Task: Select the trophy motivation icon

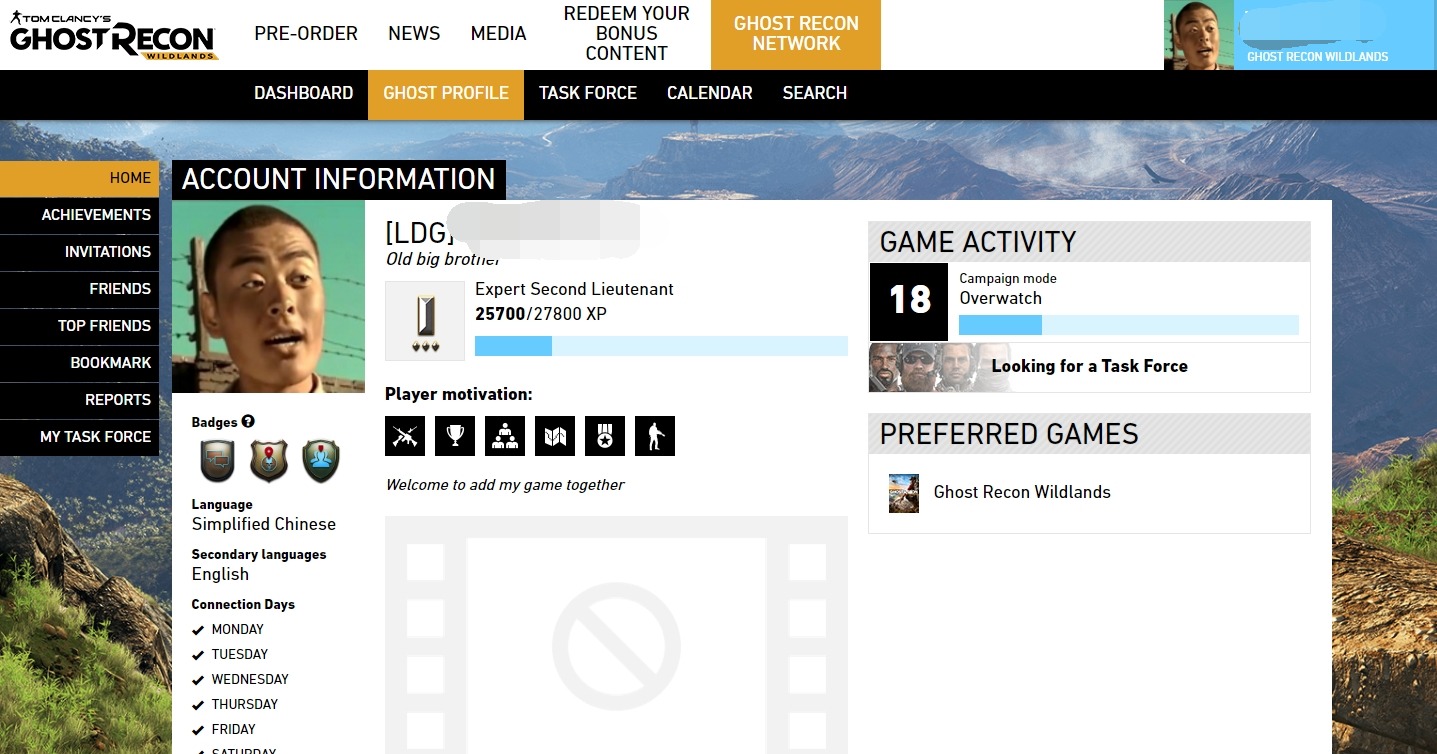Action: 455,435
